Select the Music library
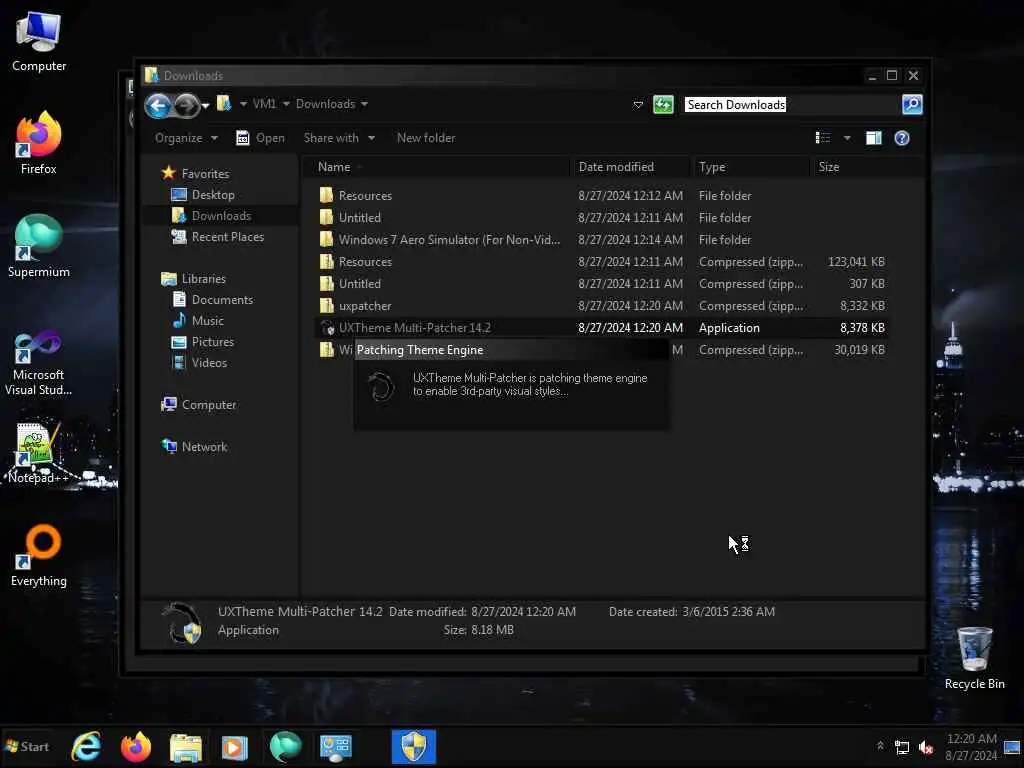The height and width of the screenshot is (768, 1024). pyautogui.click(x=198, y=321)
